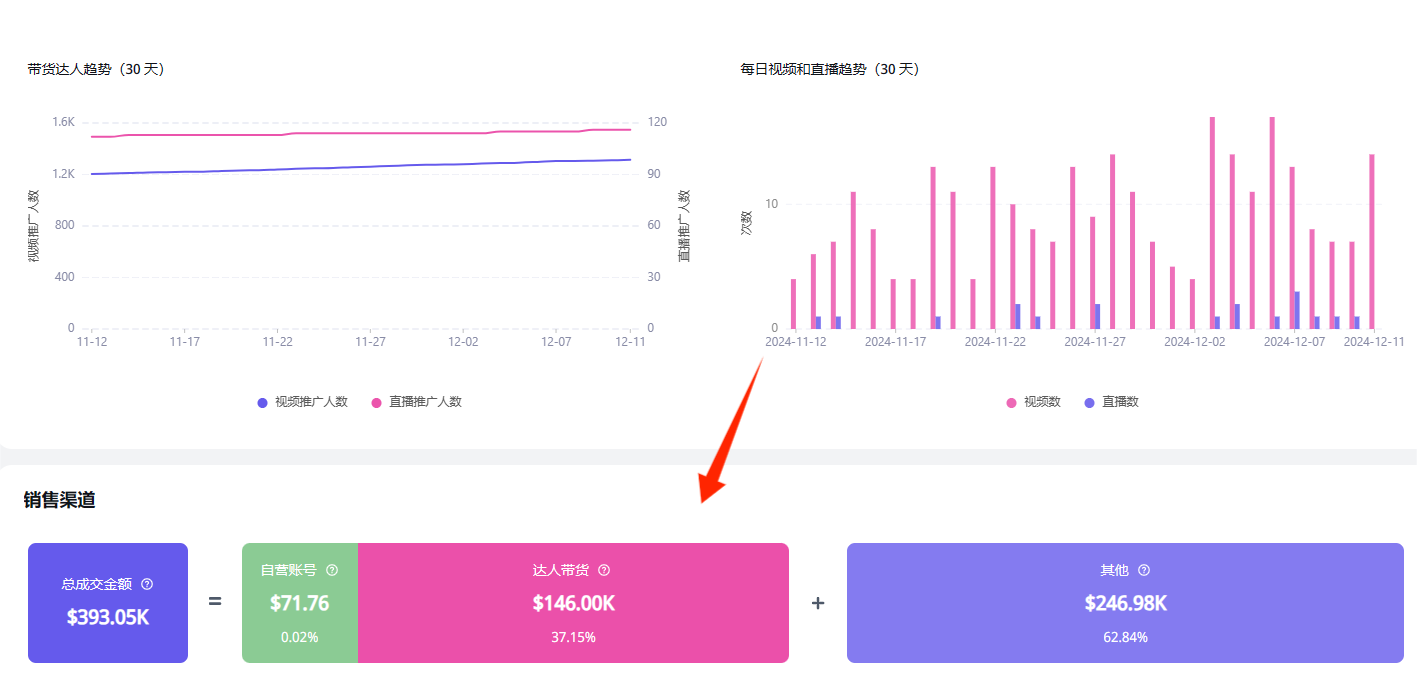1417x684 pixels.
Task: Open the 达人带货 help tooltip icon
Action: click(604, 570)
